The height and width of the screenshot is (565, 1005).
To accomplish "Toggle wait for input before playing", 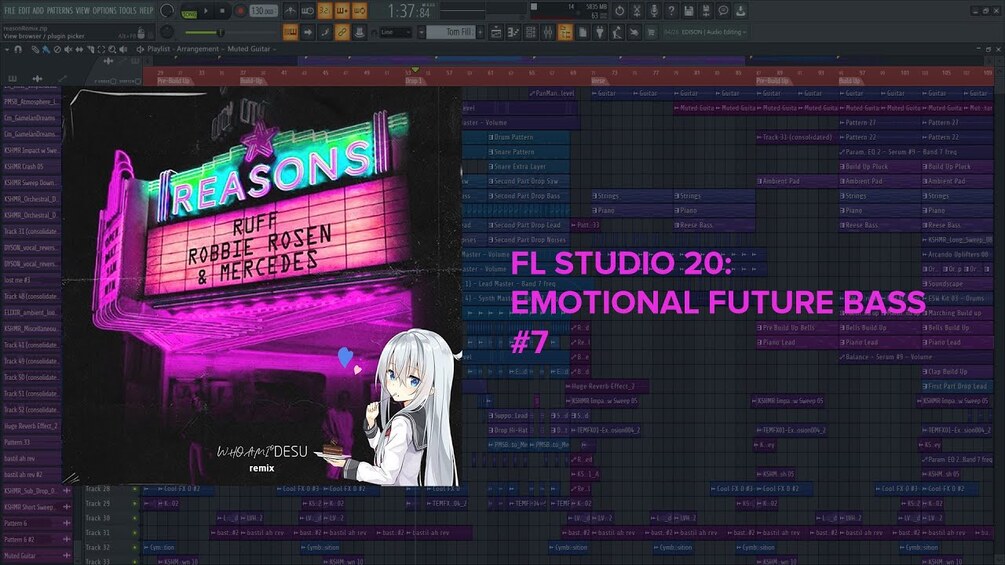I will [308, 11].
